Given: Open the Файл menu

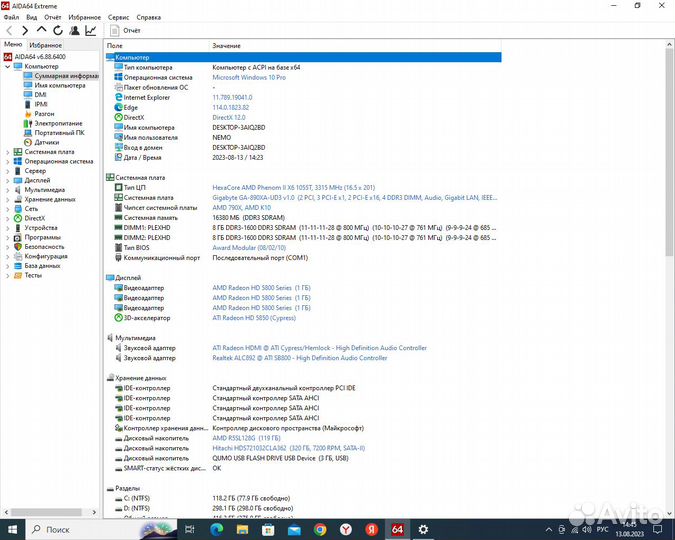Looking at the screenshot, I should [11, 17].
